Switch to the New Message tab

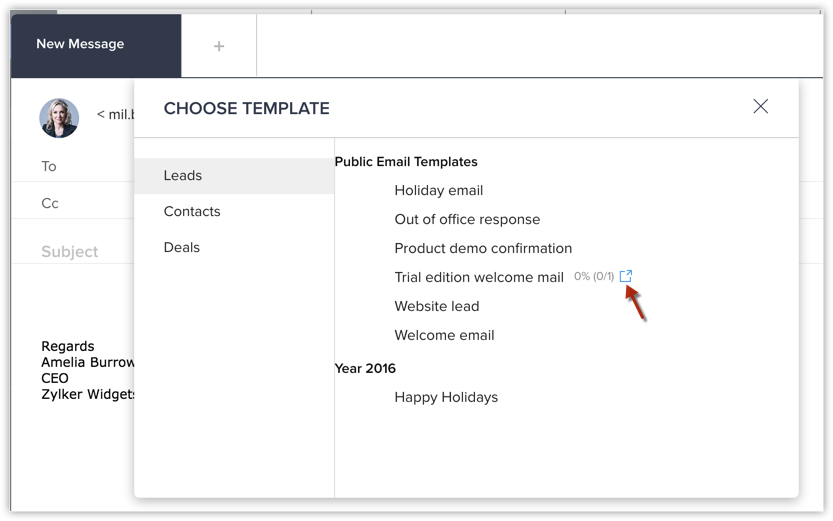click(96, 46)
